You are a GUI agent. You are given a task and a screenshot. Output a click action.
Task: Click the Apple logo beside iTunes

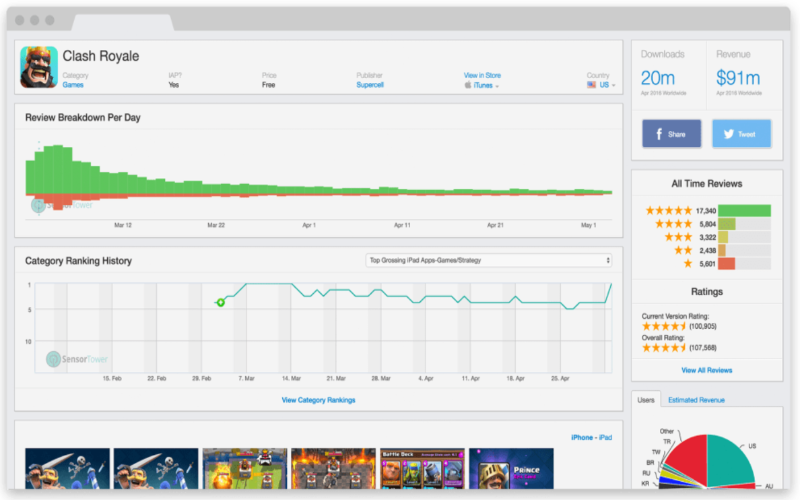467,85
